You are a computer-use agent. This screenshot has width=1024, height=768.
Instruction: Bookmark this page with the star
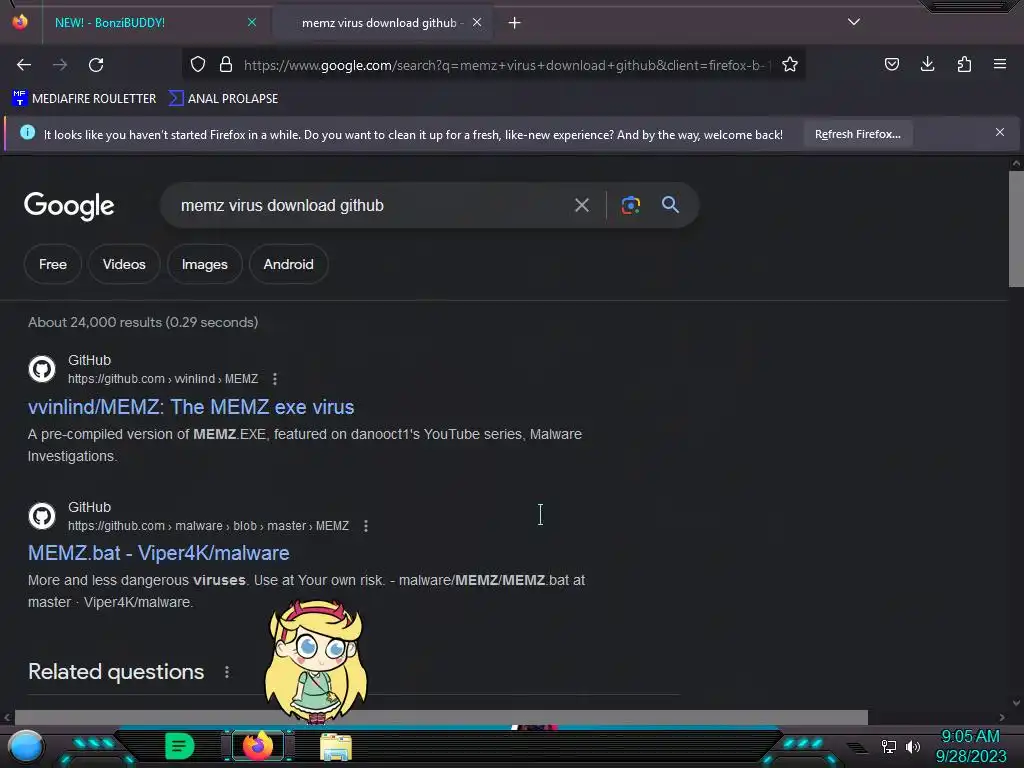tap(790, 64)
